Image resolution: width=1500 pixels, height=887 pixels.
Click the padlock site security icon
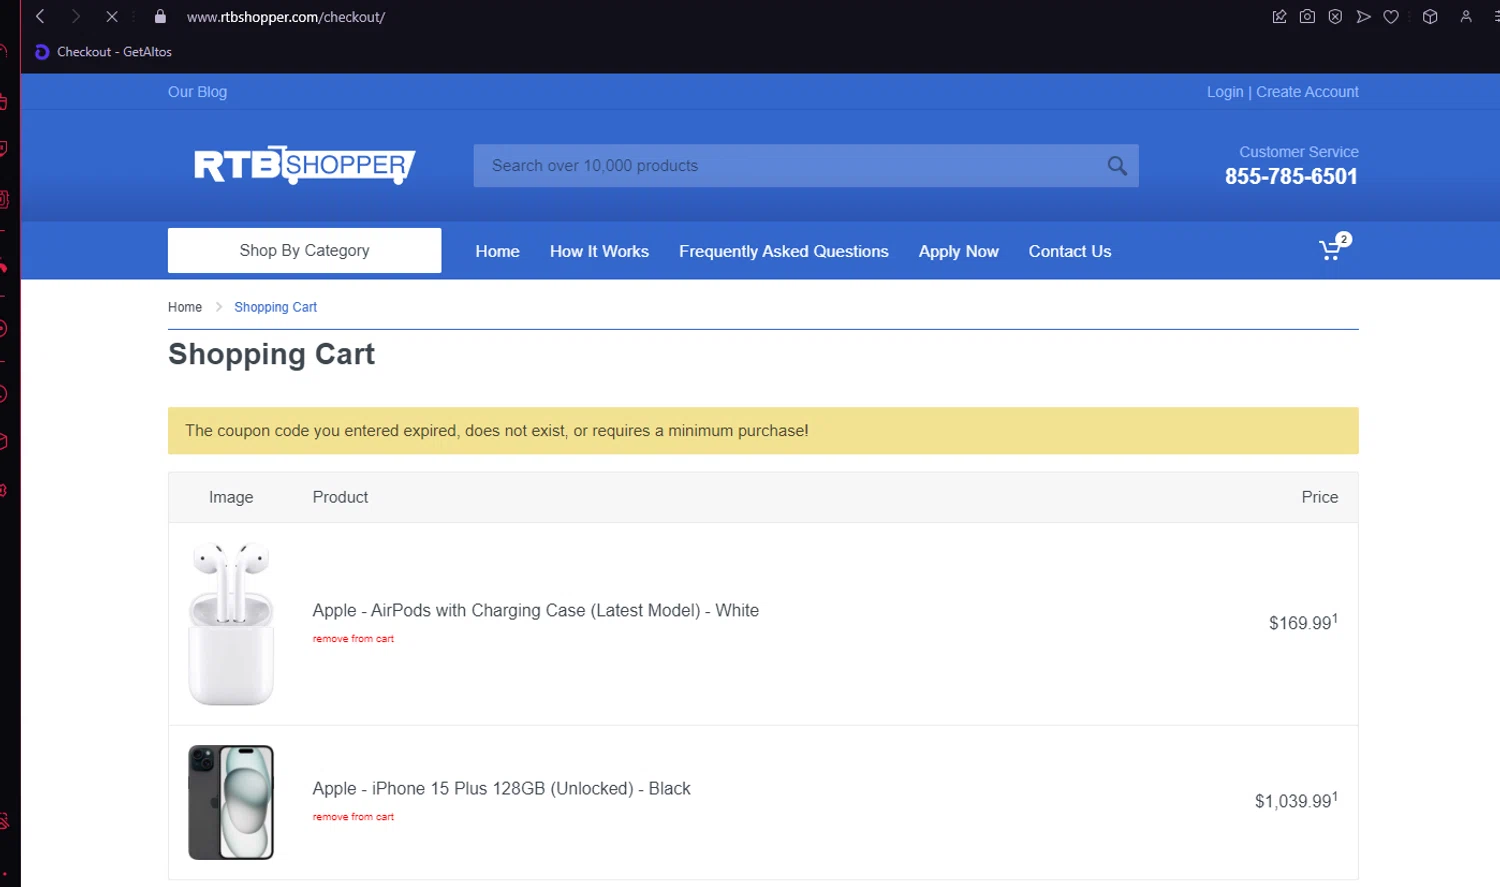(x=160, y=16)
